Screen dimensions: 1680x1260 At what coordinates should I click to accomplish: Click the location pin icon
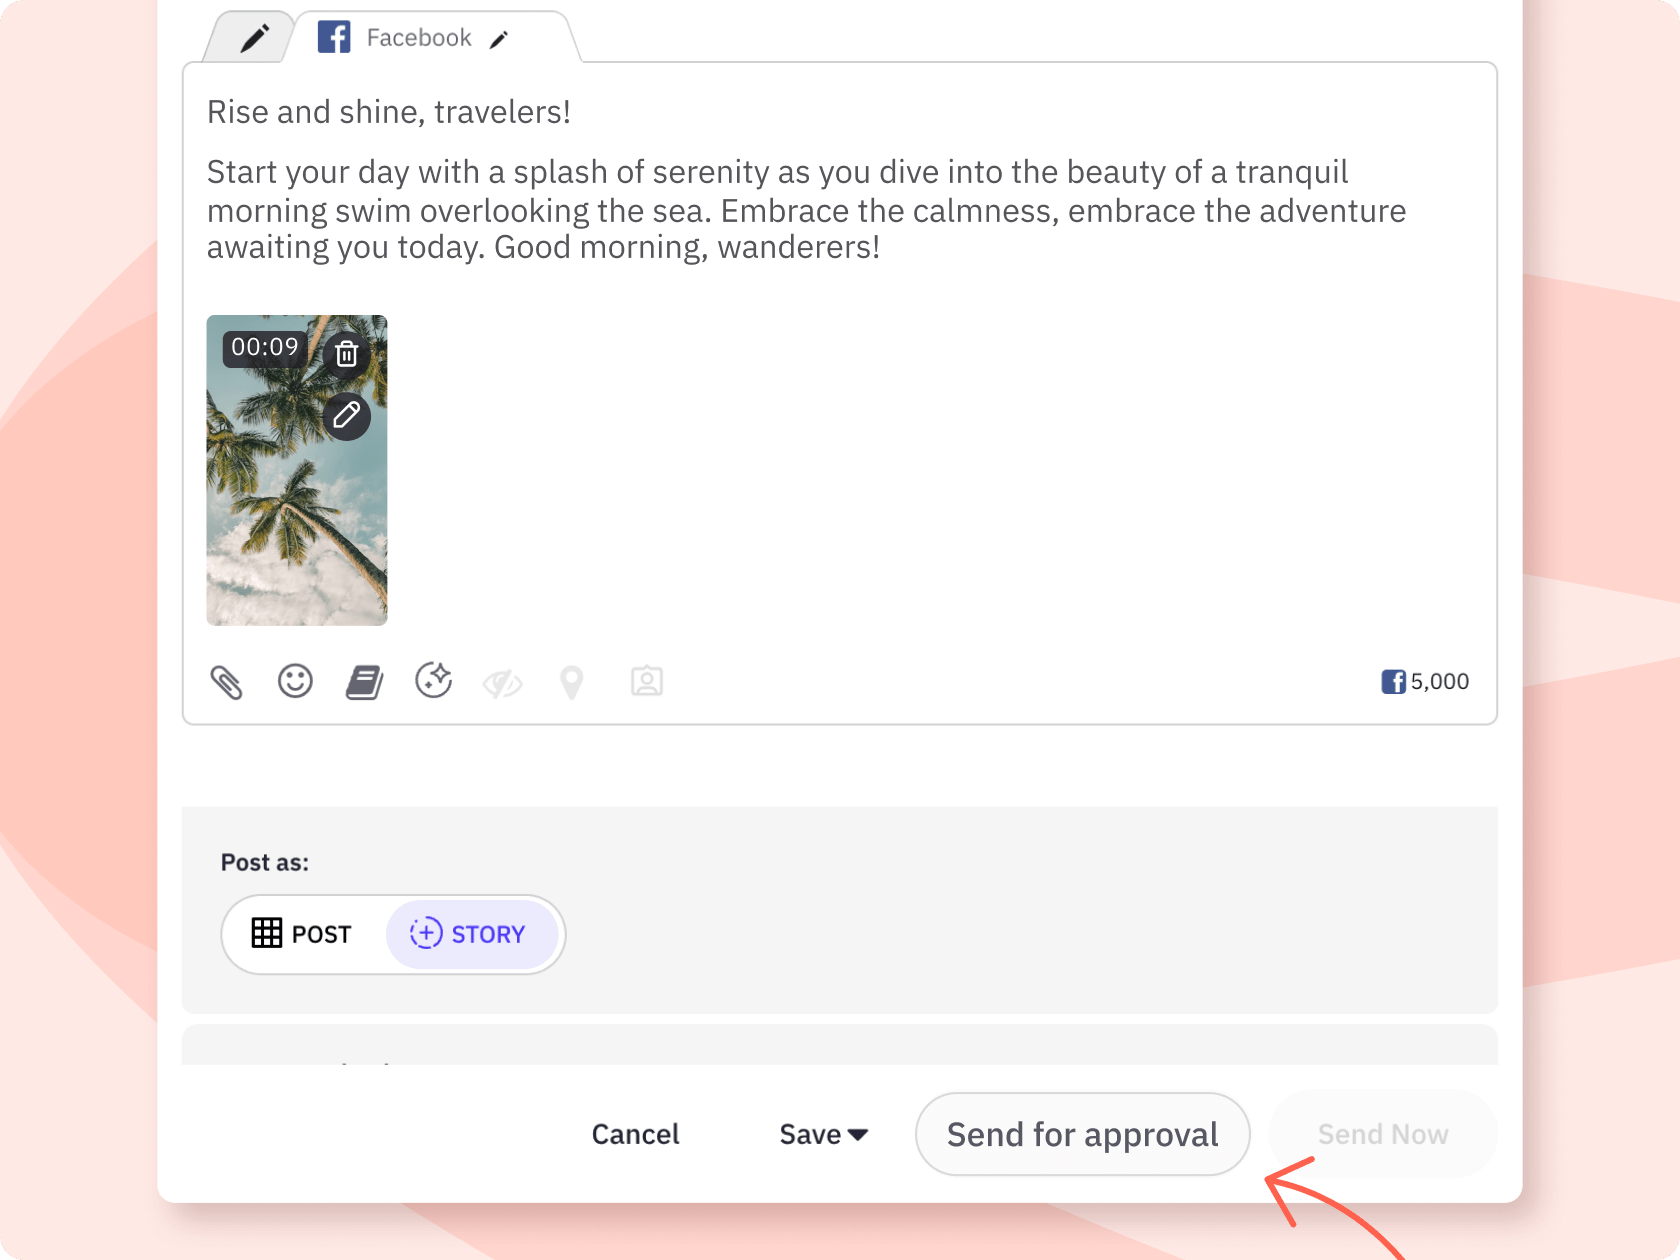click(571, 681)
